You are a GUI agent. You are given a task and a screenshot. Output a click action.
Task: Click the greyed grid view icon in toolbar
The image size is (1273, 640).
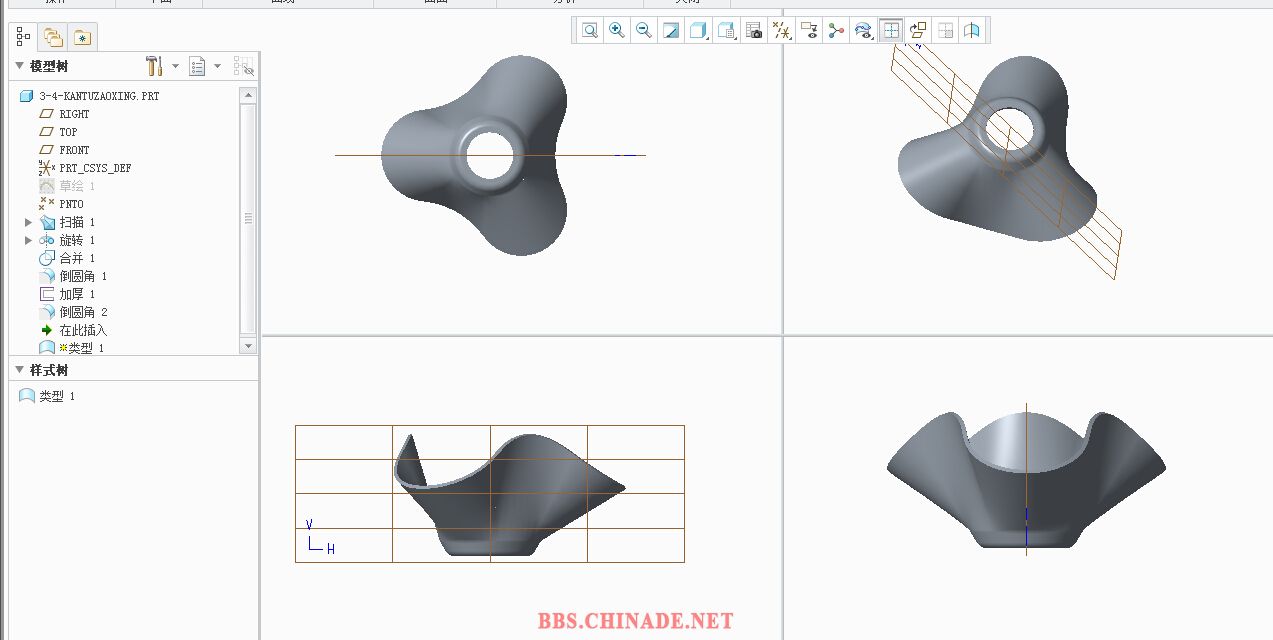(945, 31)
